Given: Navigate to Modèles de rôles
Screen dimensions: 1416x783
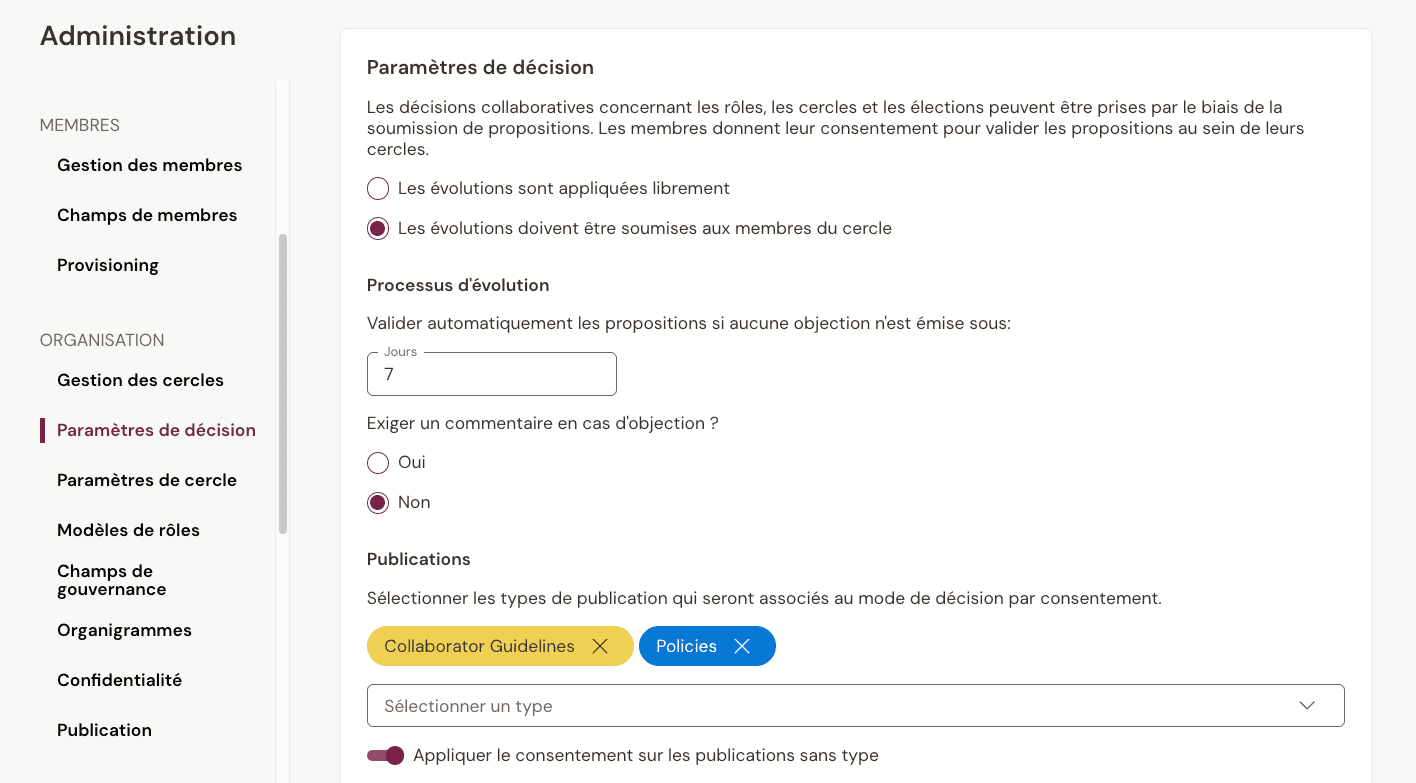Looking at the screenshot, I should 128,529.
